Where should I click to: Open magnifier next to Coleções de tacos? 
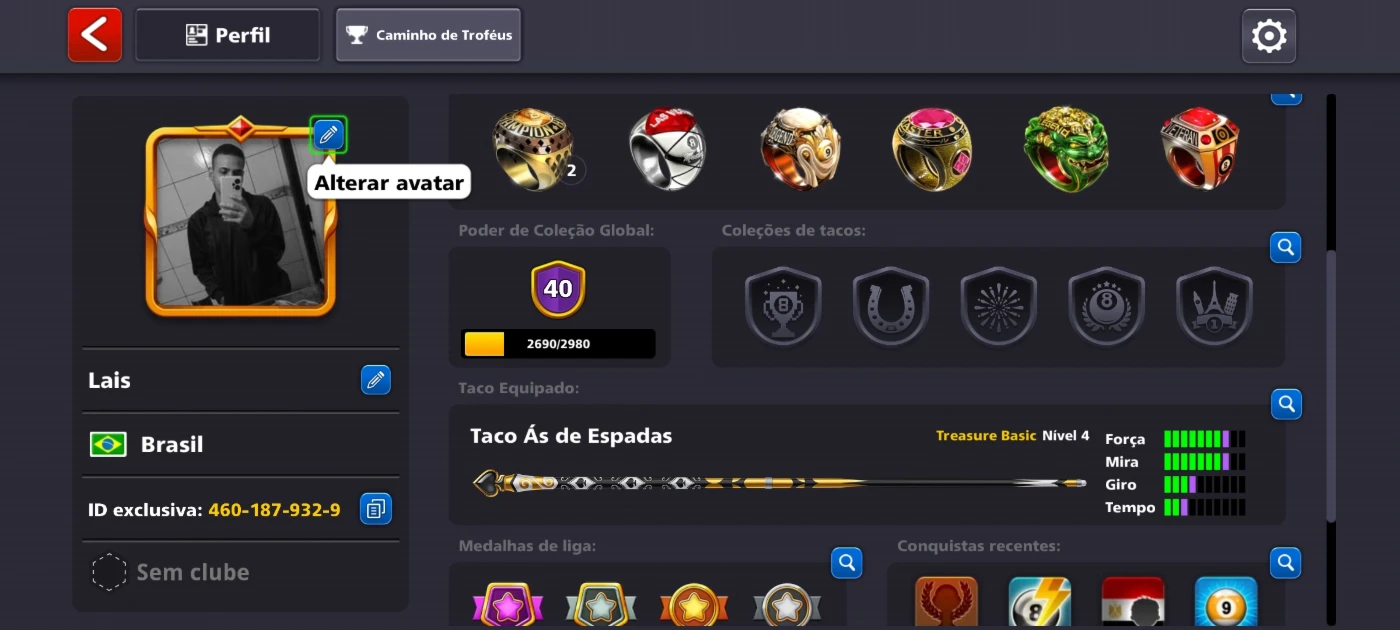pyautogui.click(x=1286, y=247)
